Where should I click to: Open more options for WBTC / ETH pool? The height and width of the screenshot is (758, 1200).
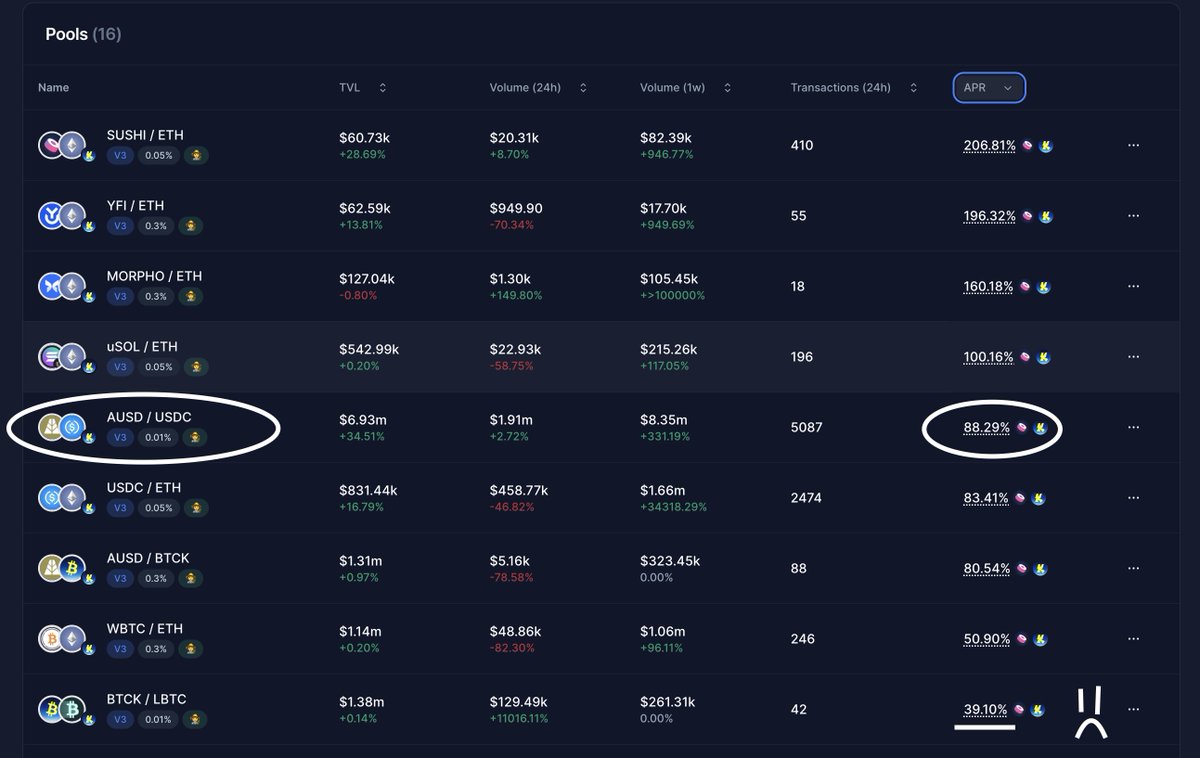[x=1133, y=639]
